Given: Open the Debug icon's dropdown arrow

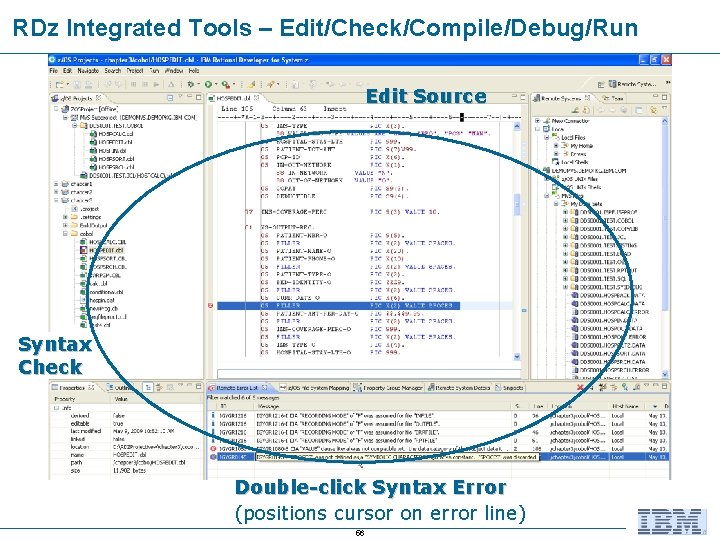Looking at the screenshot, I should [198, 84].
